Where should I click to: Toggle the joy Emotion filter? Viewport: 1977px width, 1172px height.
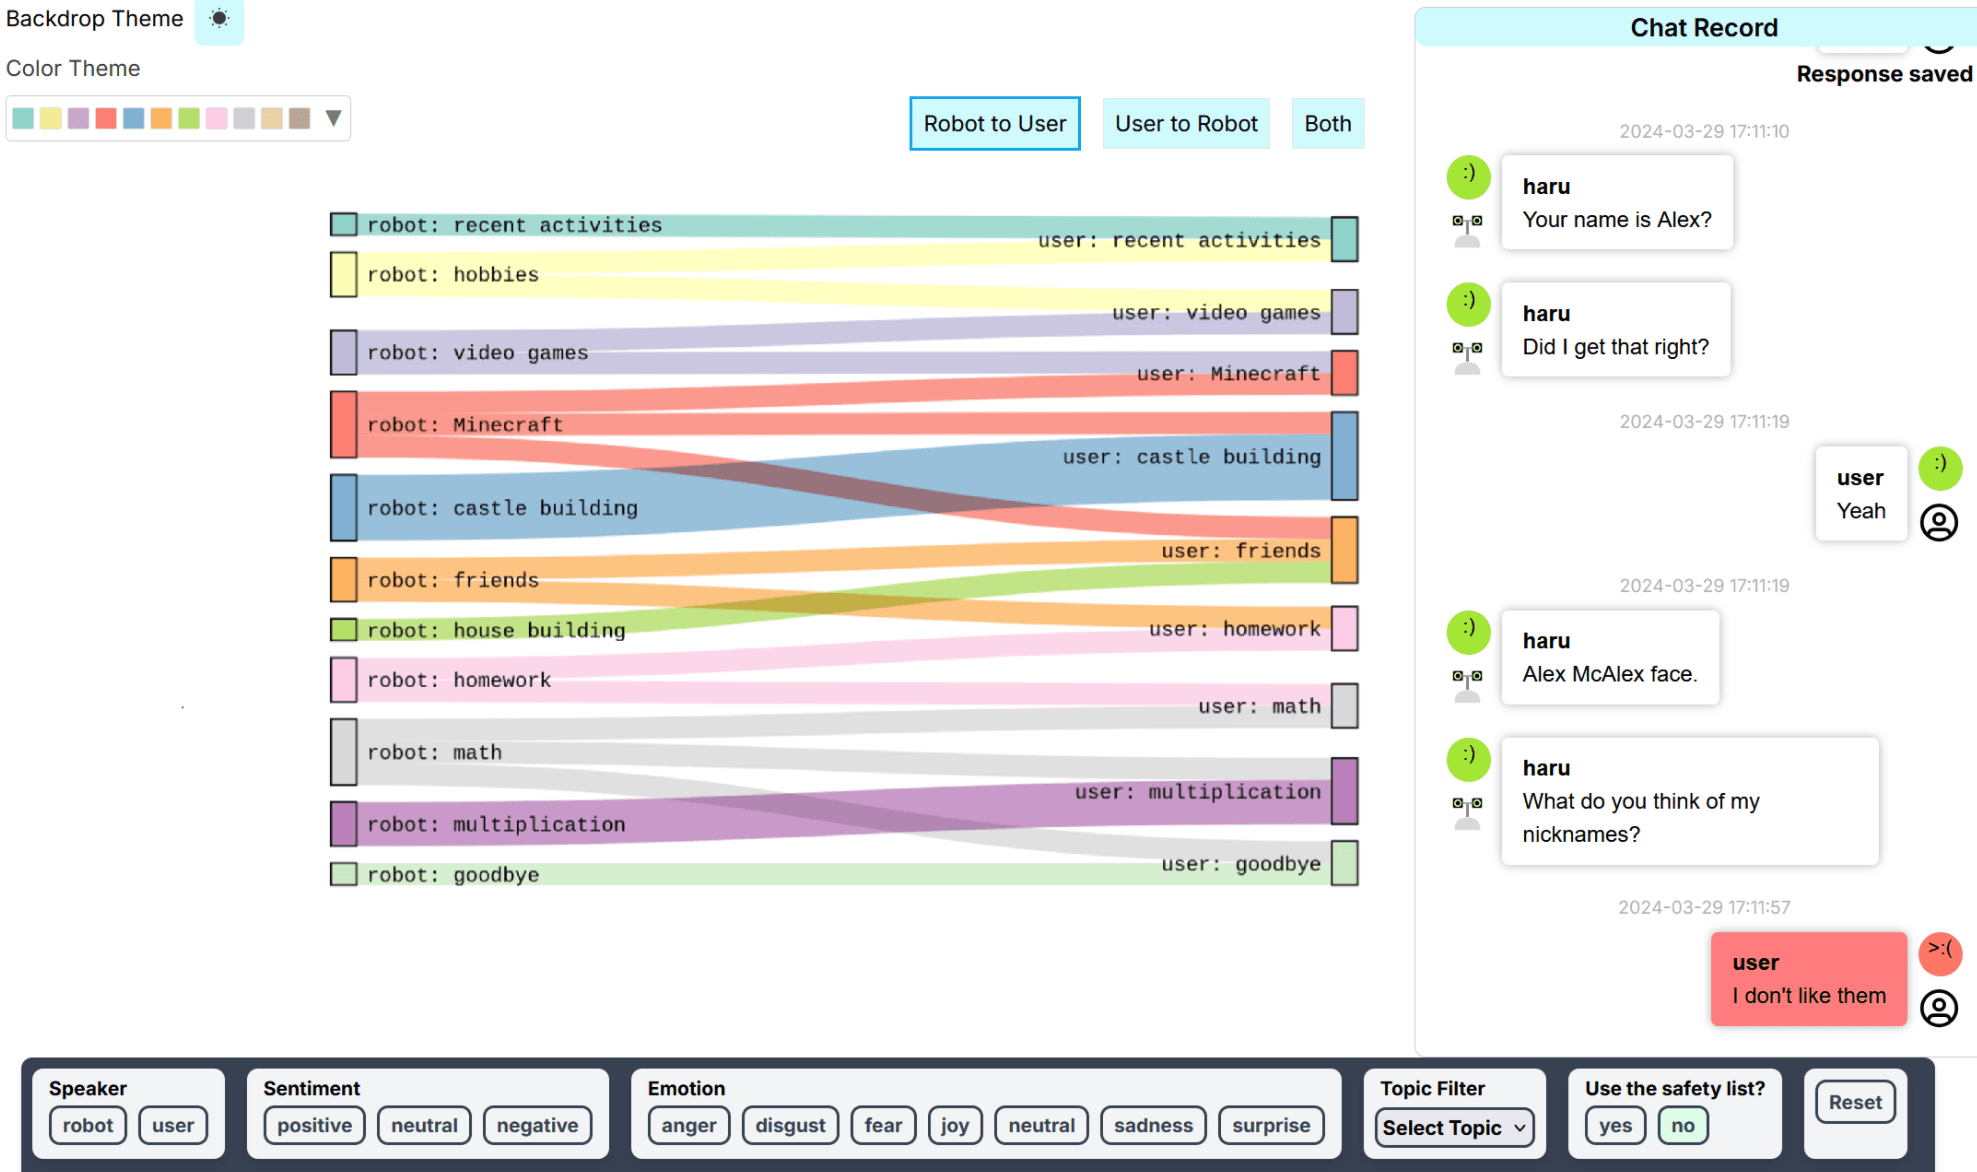tap(955, 1125)
